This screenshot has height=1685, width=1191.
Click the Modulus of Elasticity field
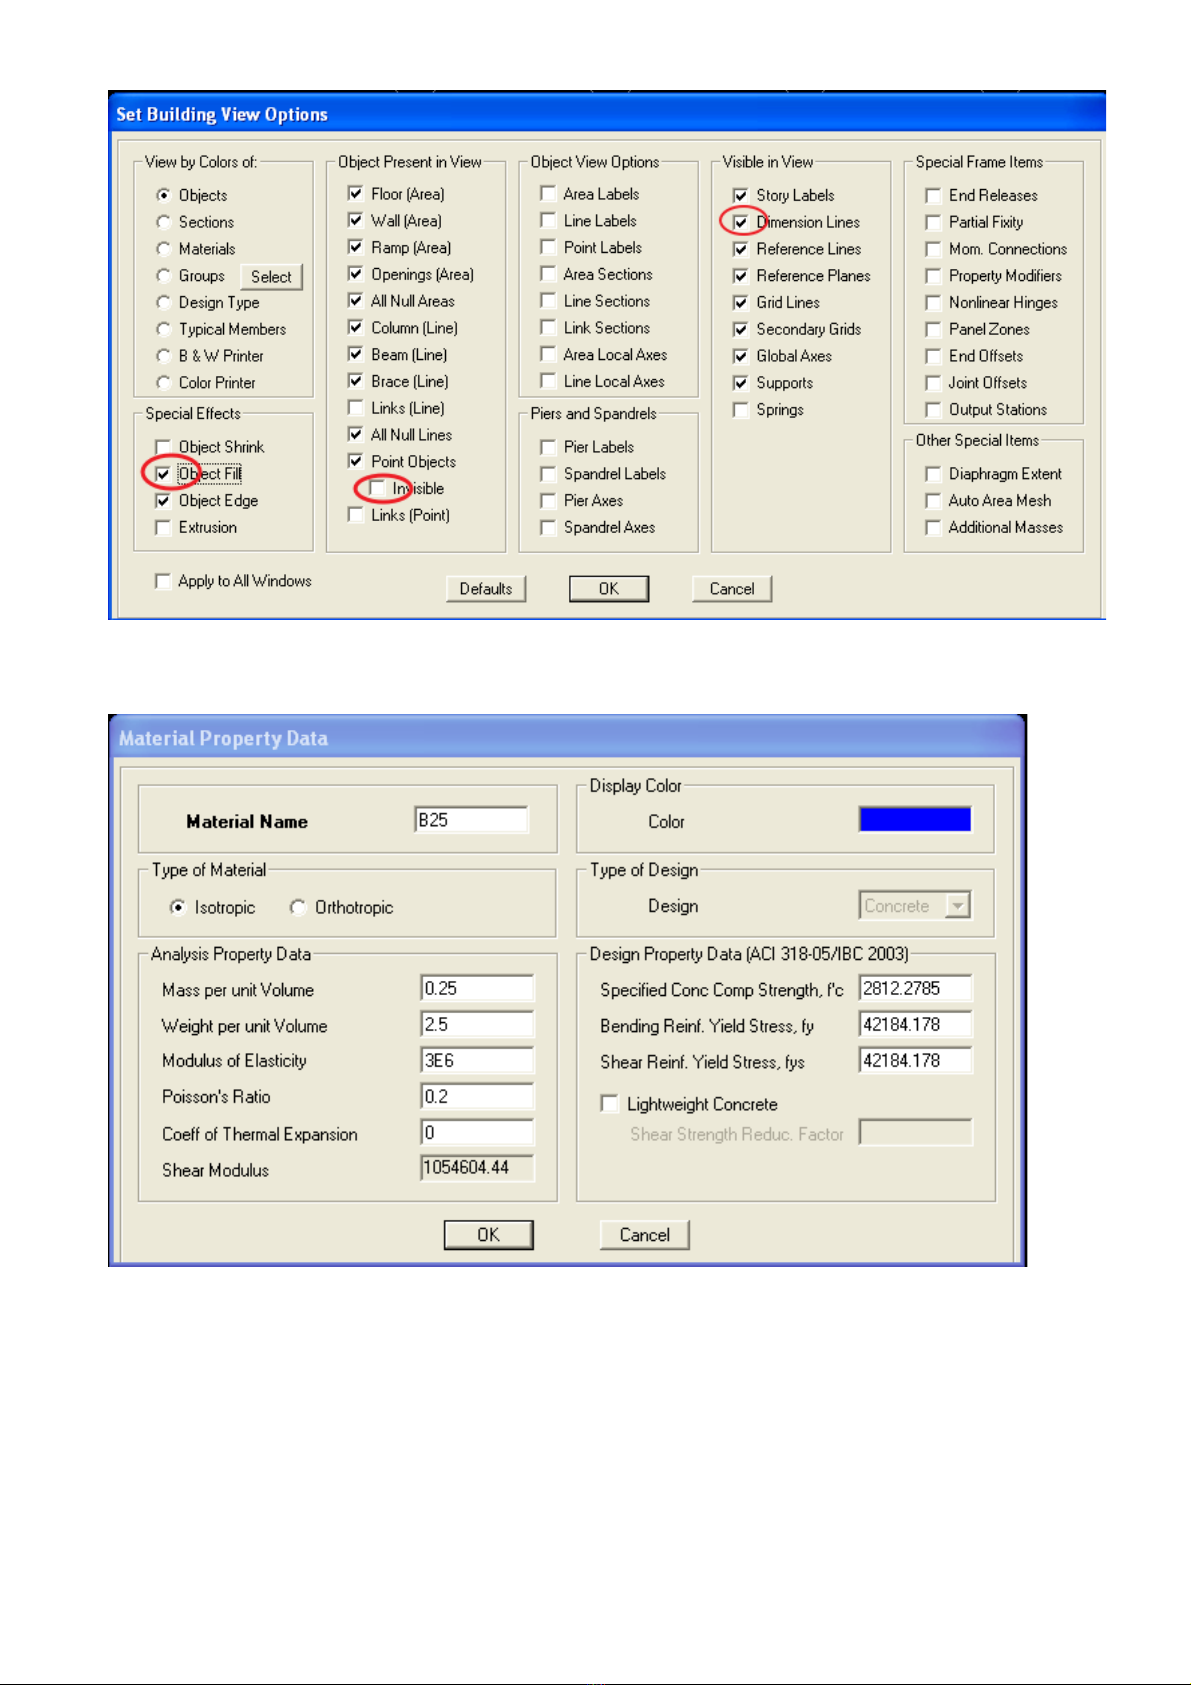[x=477, y=1060]
